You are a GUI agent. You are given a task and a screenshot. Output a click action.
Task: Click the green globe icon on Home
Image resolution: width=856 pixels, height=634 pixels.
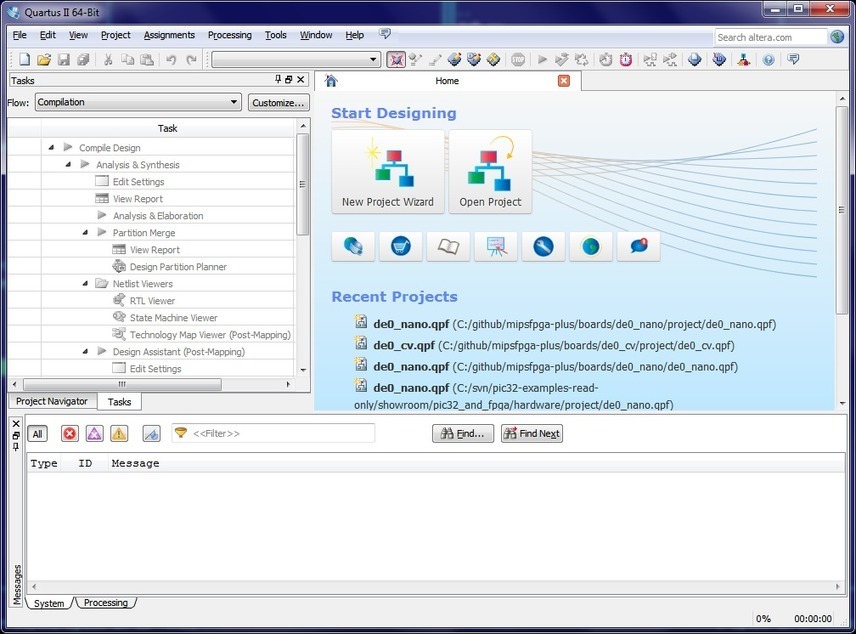591,246
